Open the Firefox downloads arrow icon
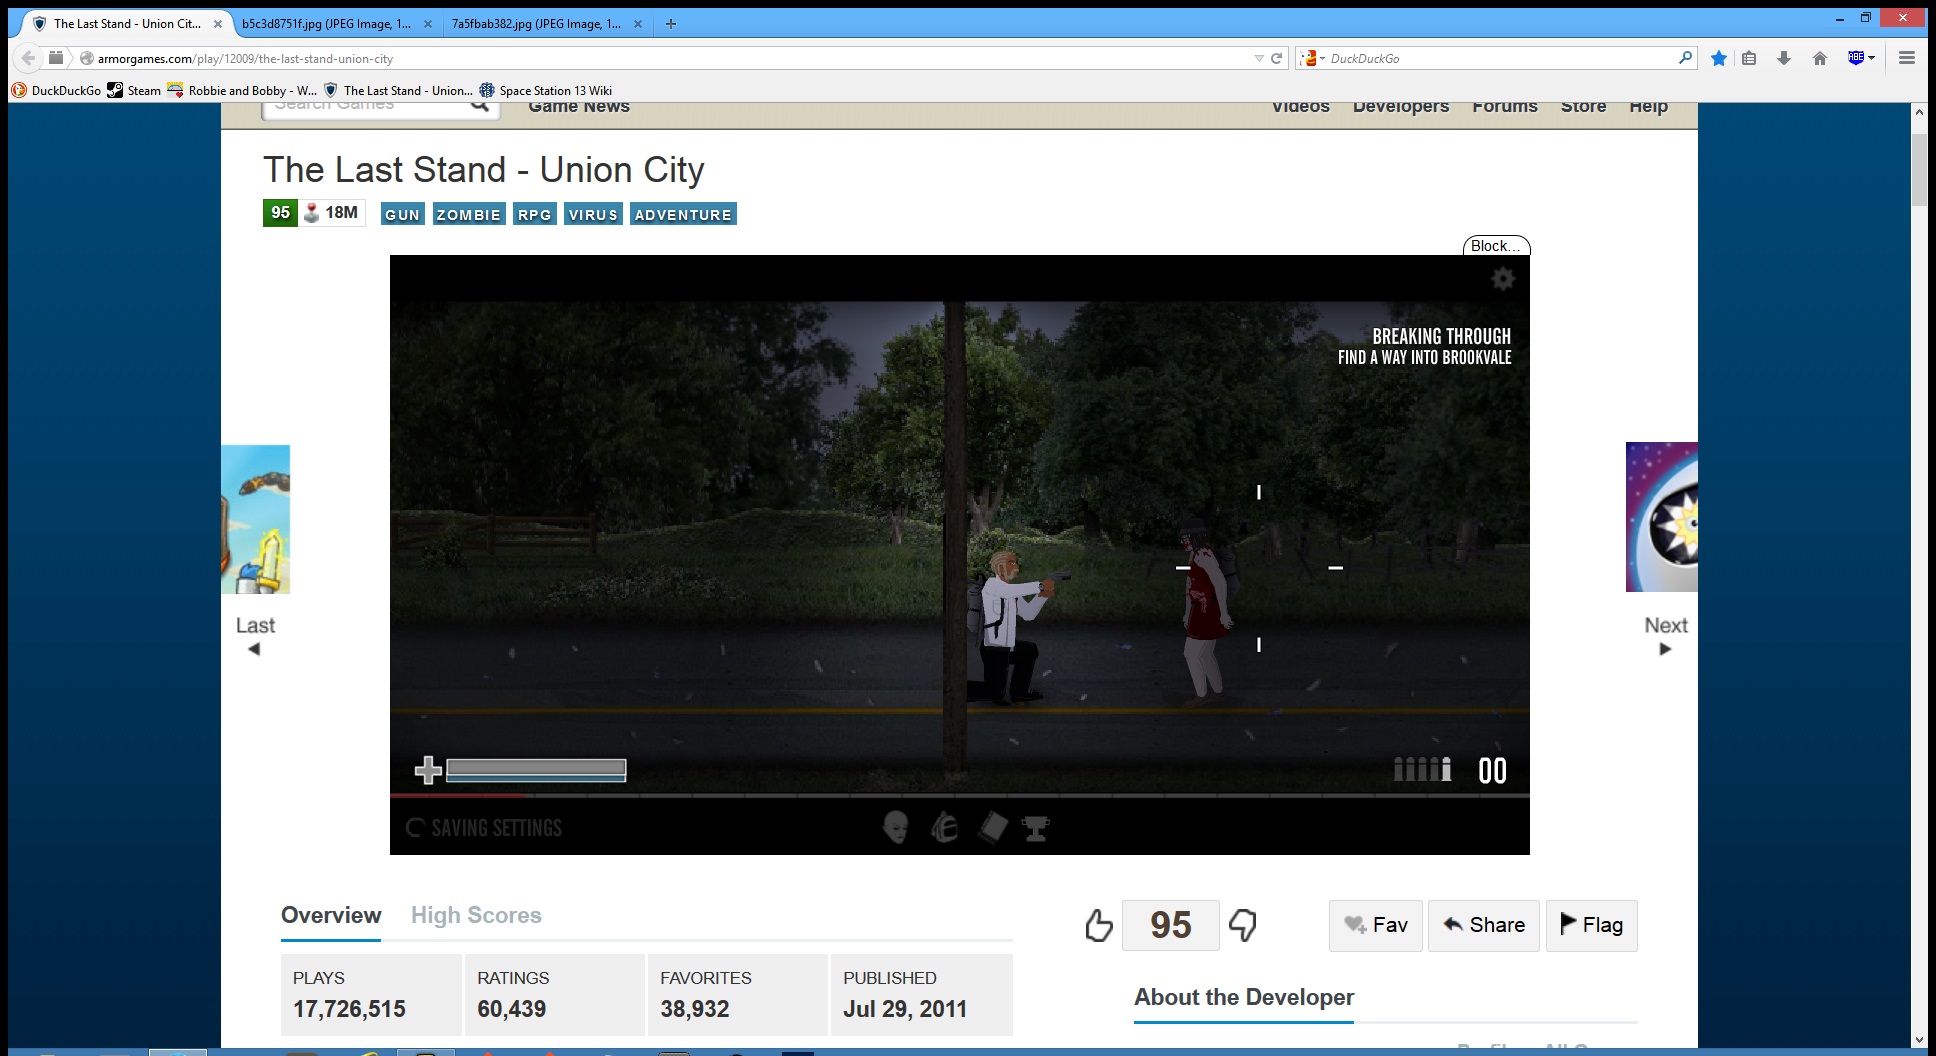This screenshot has height=1056, width=1936. (1783, 58)
